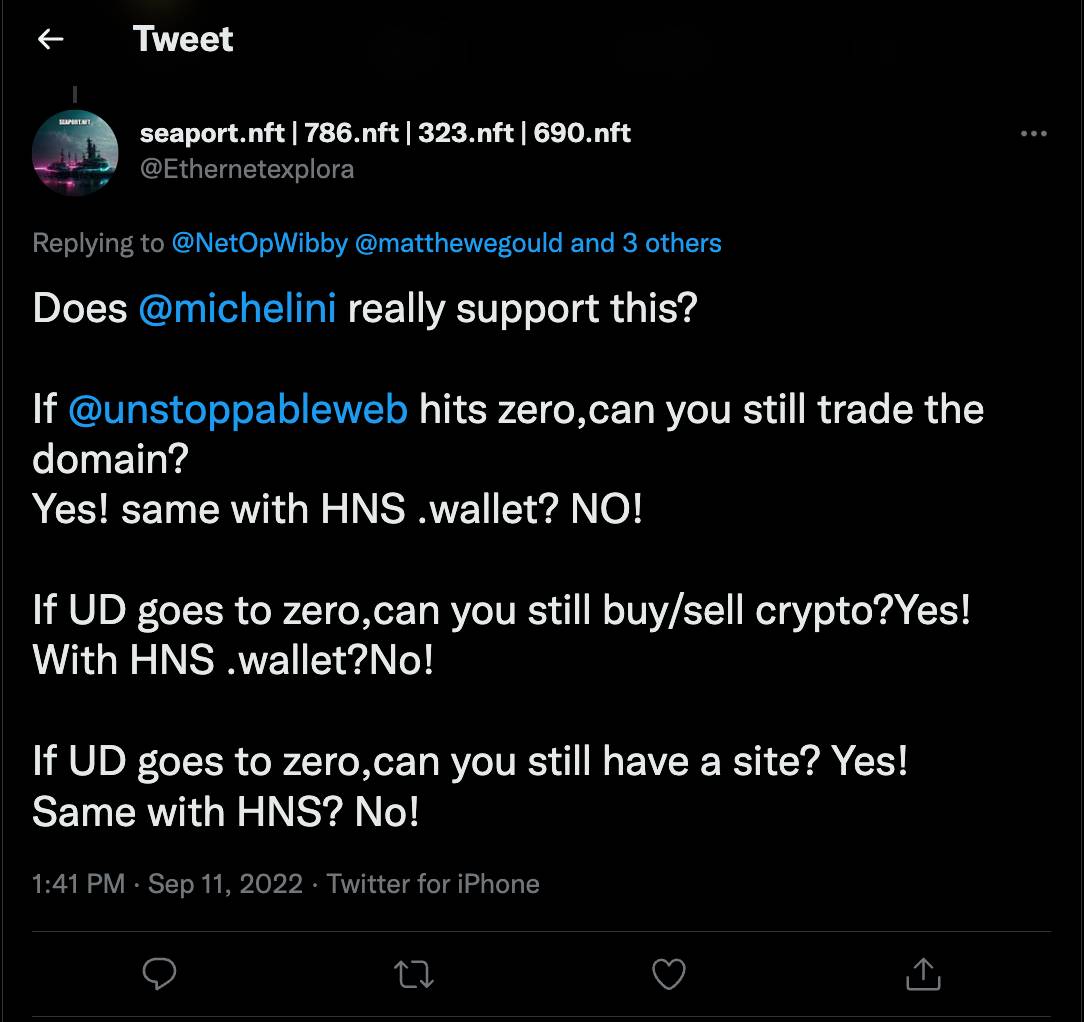This screenshot has width=1084, height=1022.
Task: Click the seaport.nft display name
Action: (386, 133)
